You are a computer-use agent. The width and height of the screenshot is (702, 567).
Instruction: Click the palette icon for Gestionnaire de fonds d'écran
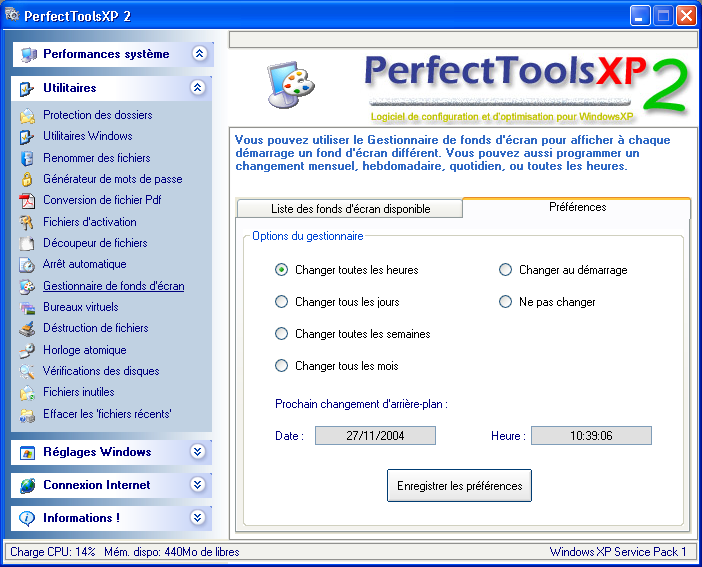(x=27, y=286)
